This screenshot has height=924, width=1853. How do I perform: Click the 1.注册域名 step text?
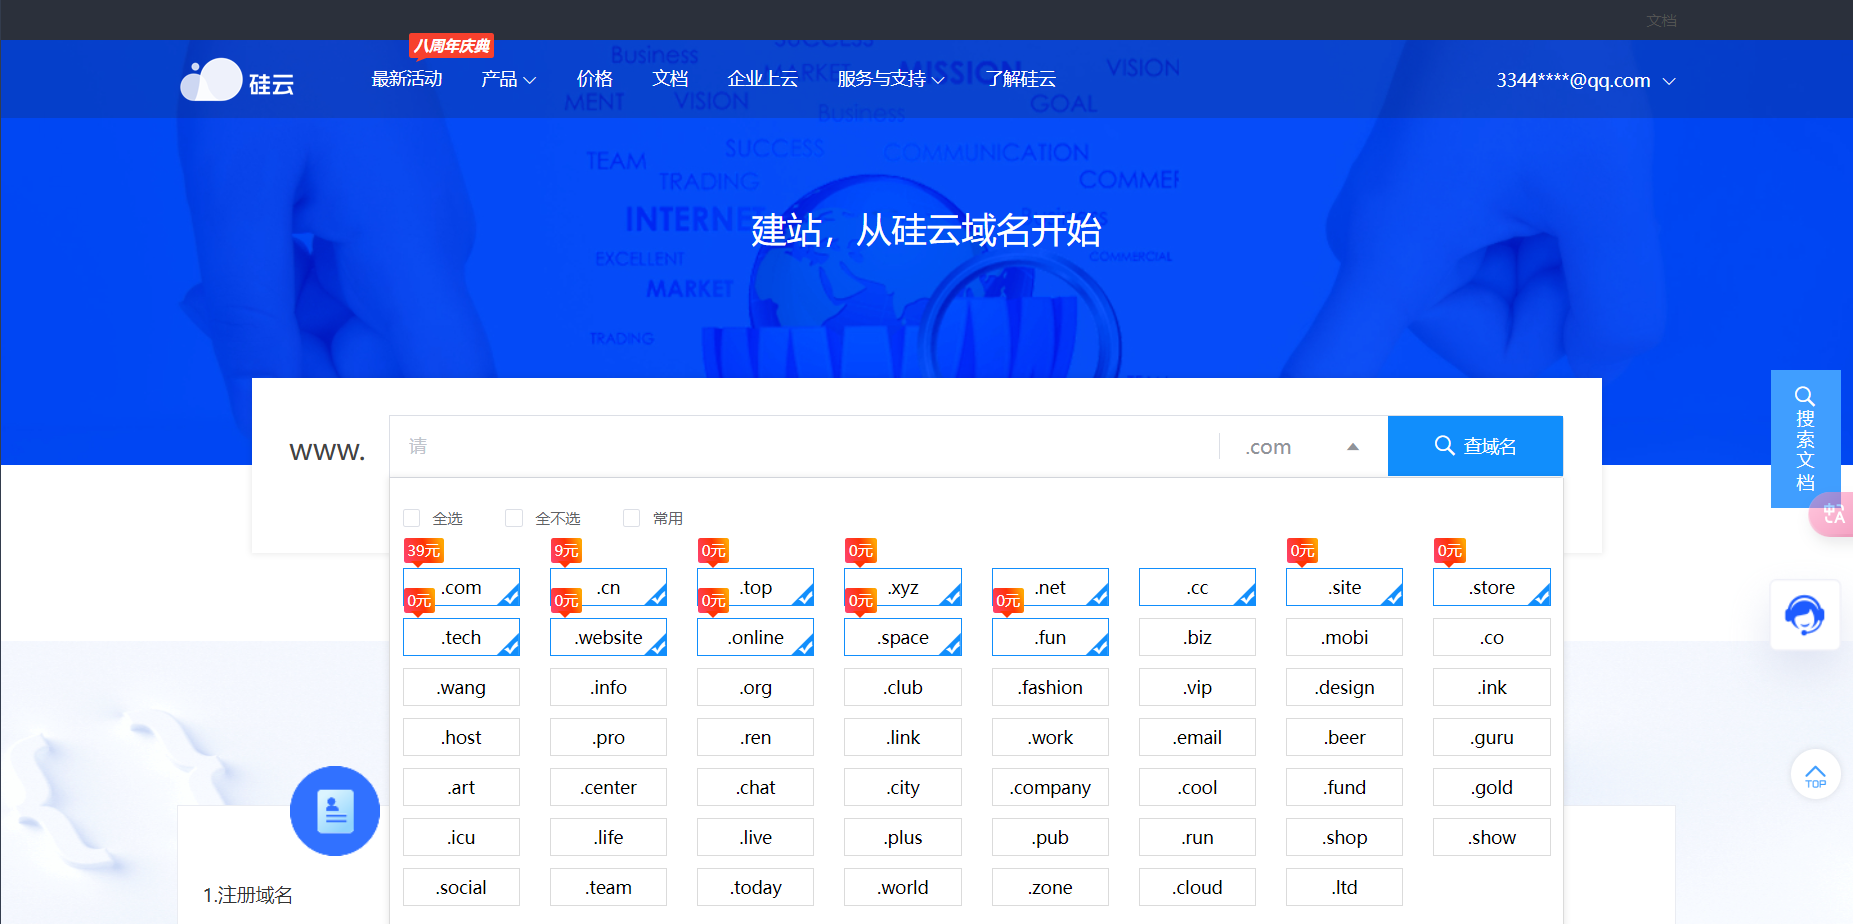tap(248, 895)
